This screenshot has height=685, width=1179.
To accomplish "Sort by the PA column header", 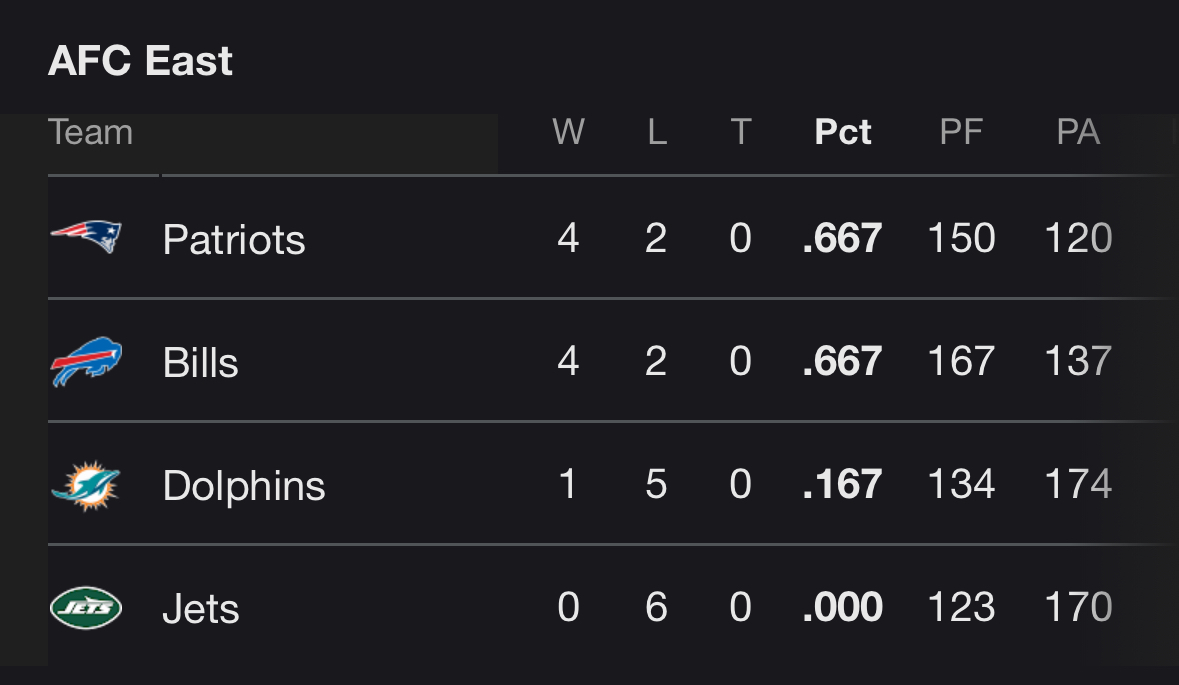I will 1078,132.
